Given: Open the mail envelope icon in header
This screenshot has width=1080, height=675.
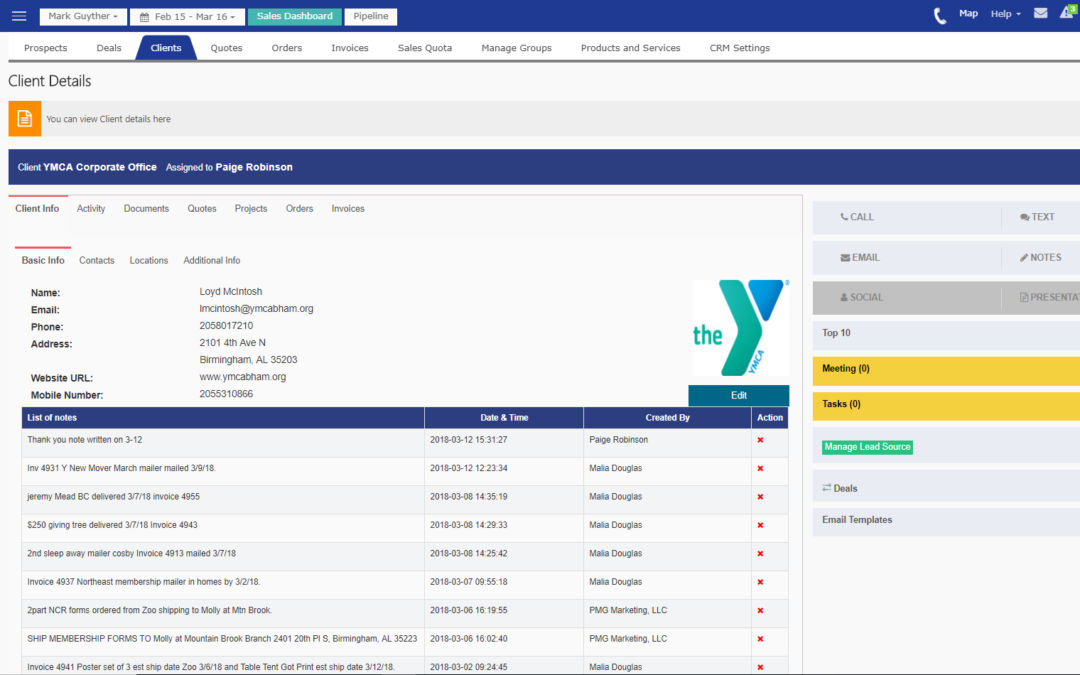Looking at the screenshot, I should 1041,14.
